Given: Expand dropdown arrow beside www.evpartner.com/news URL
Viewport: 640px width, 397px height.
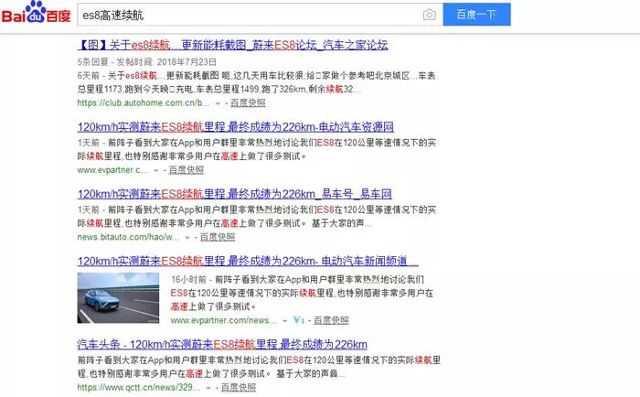Looking at the screenshot, I should click(x=285, y=321).
